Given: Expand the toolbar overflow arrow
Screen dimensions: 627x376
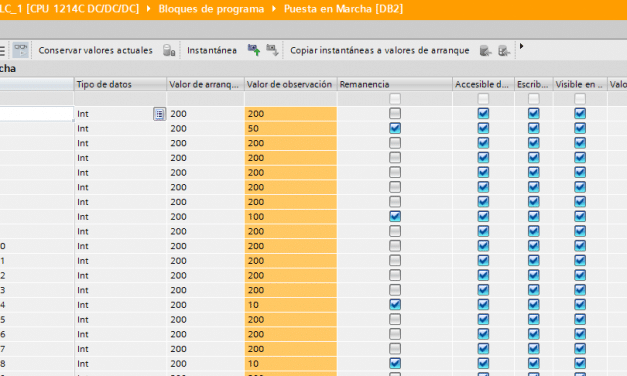Looking at the screenshot, I should pos(521,46).
